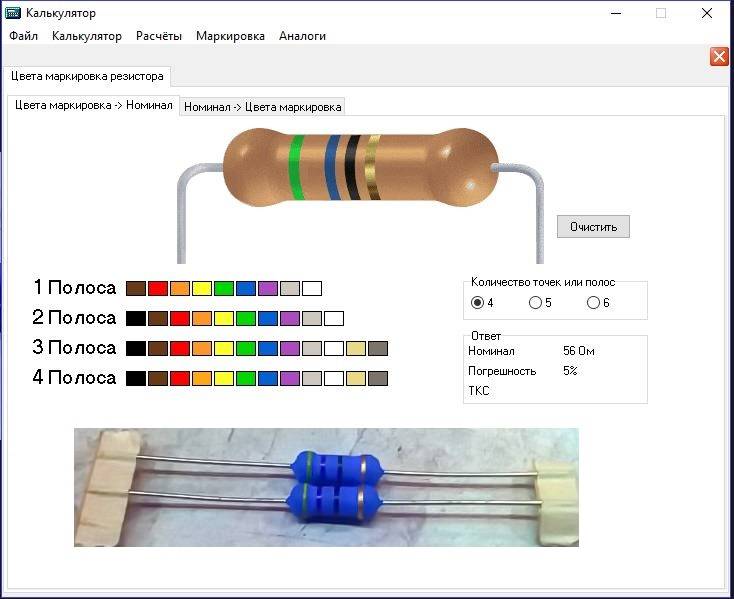
Task: Select the 4 bands radio option
Action: point(477,303)
